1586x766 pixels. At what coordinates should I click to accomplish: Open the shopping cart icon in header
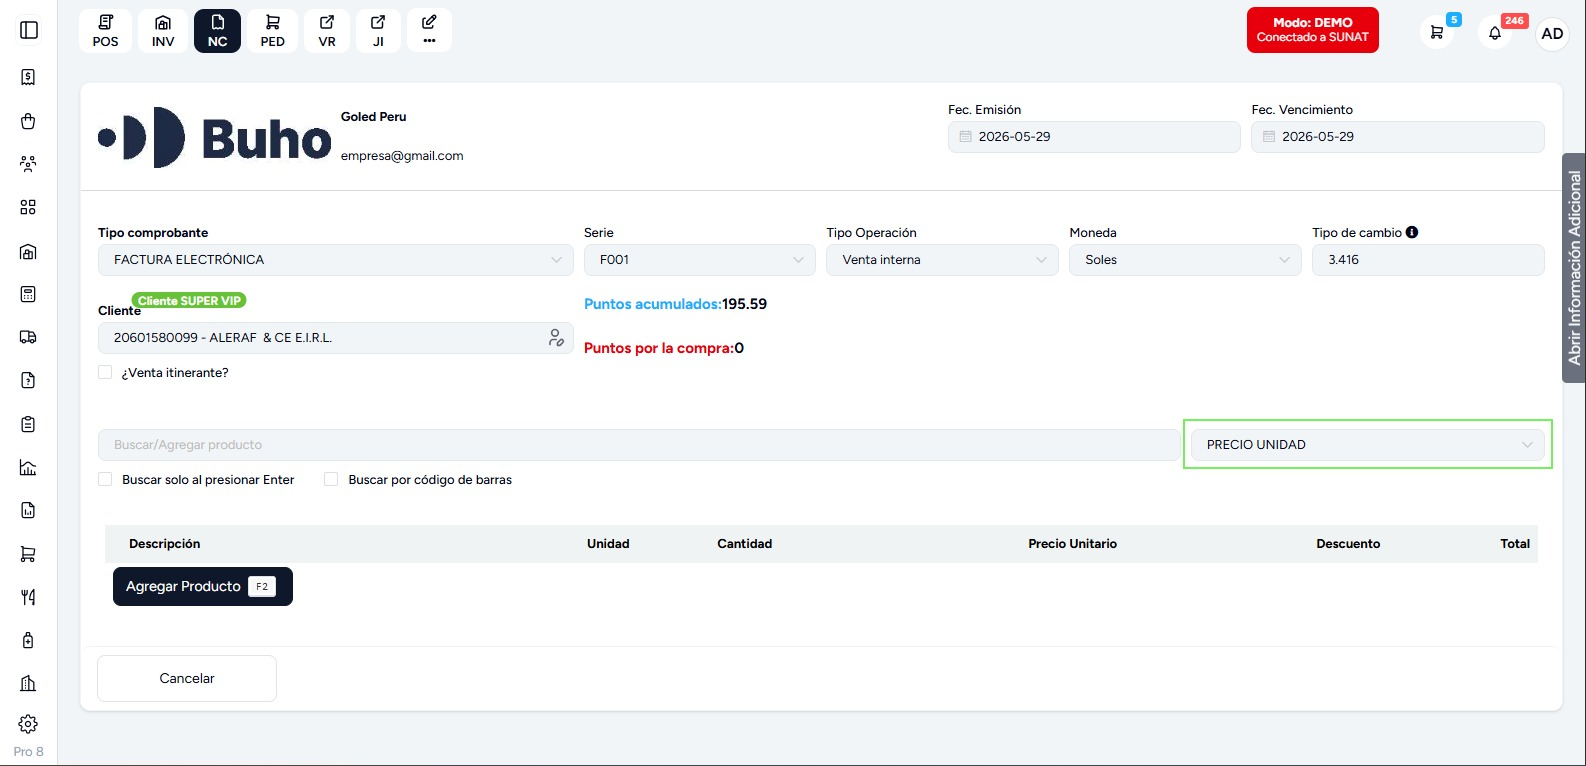1437,33
